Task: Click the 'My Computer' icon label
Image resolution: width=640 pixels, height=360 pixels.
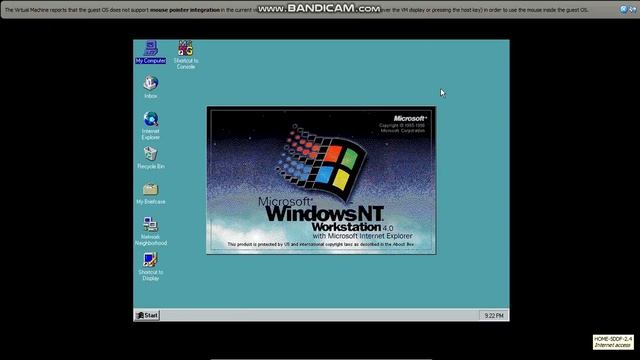Action: coord(151,61)
